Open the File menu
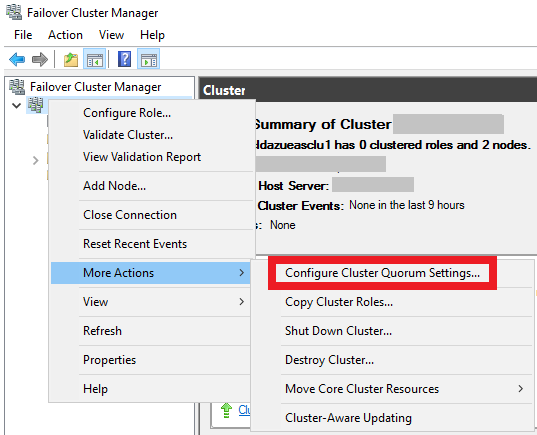 (23, 35)
